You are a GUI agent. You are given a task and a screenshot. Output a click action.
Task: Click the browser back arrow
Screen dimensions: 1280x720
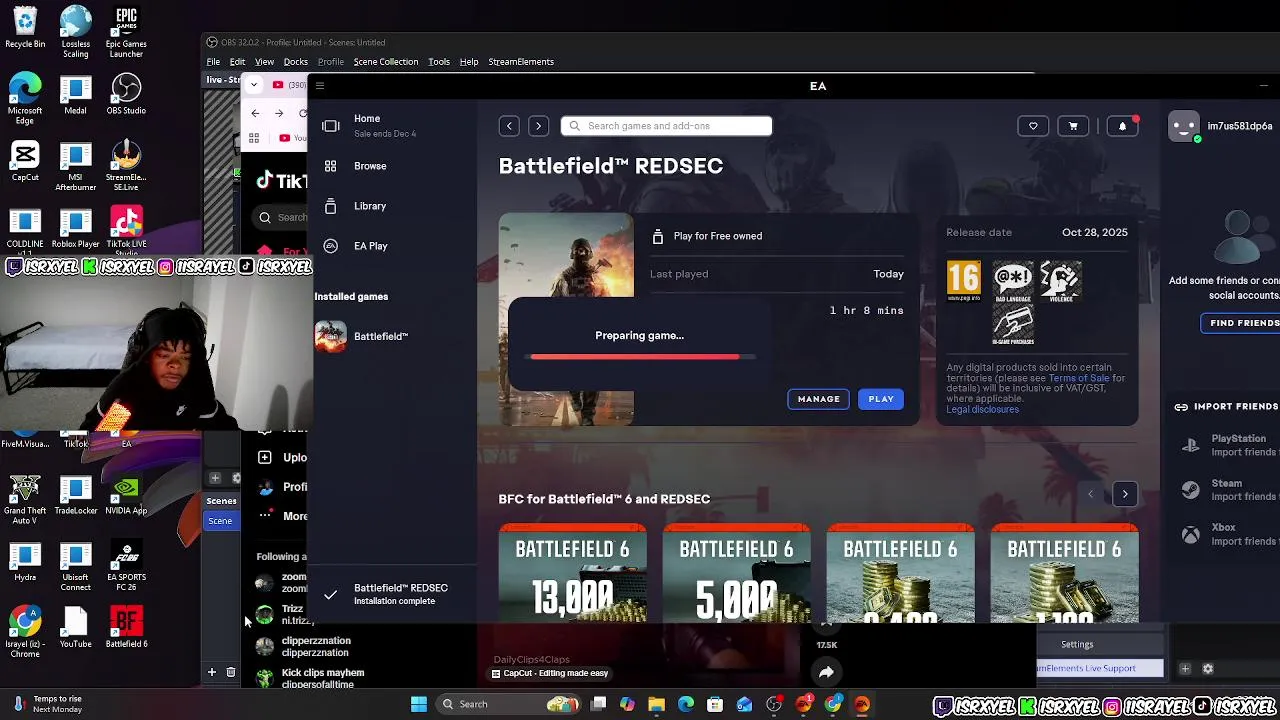click(x=255, y=113)
